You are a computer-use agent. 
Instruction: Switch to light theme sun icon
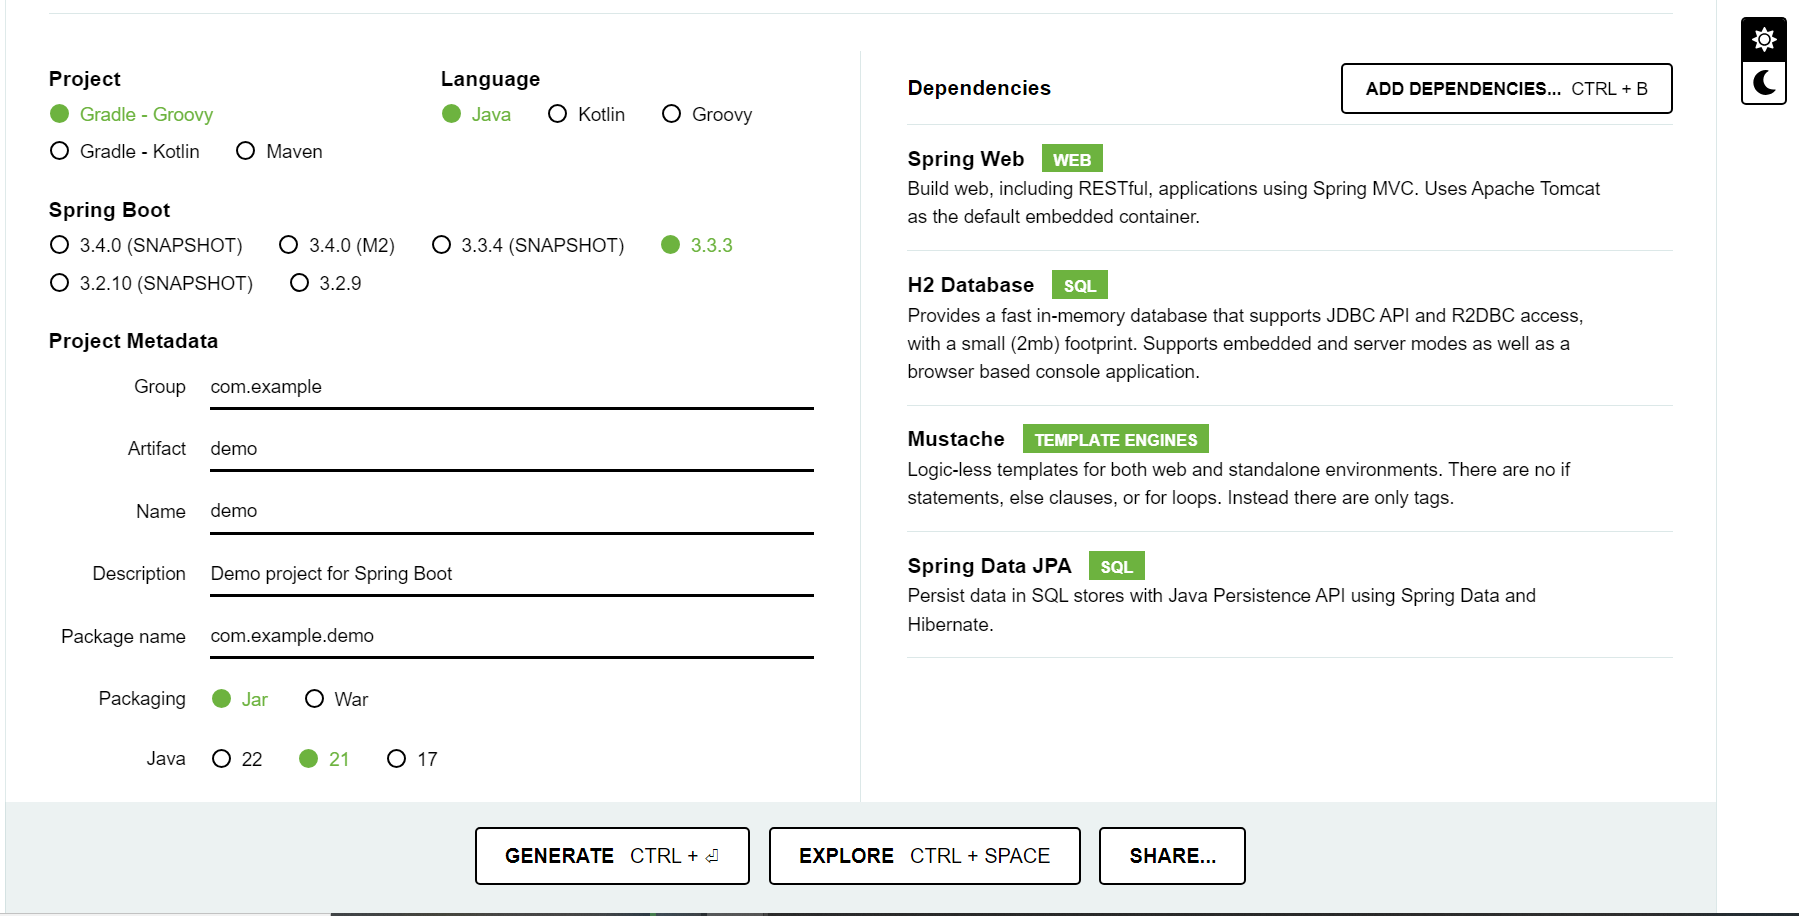1764,39
